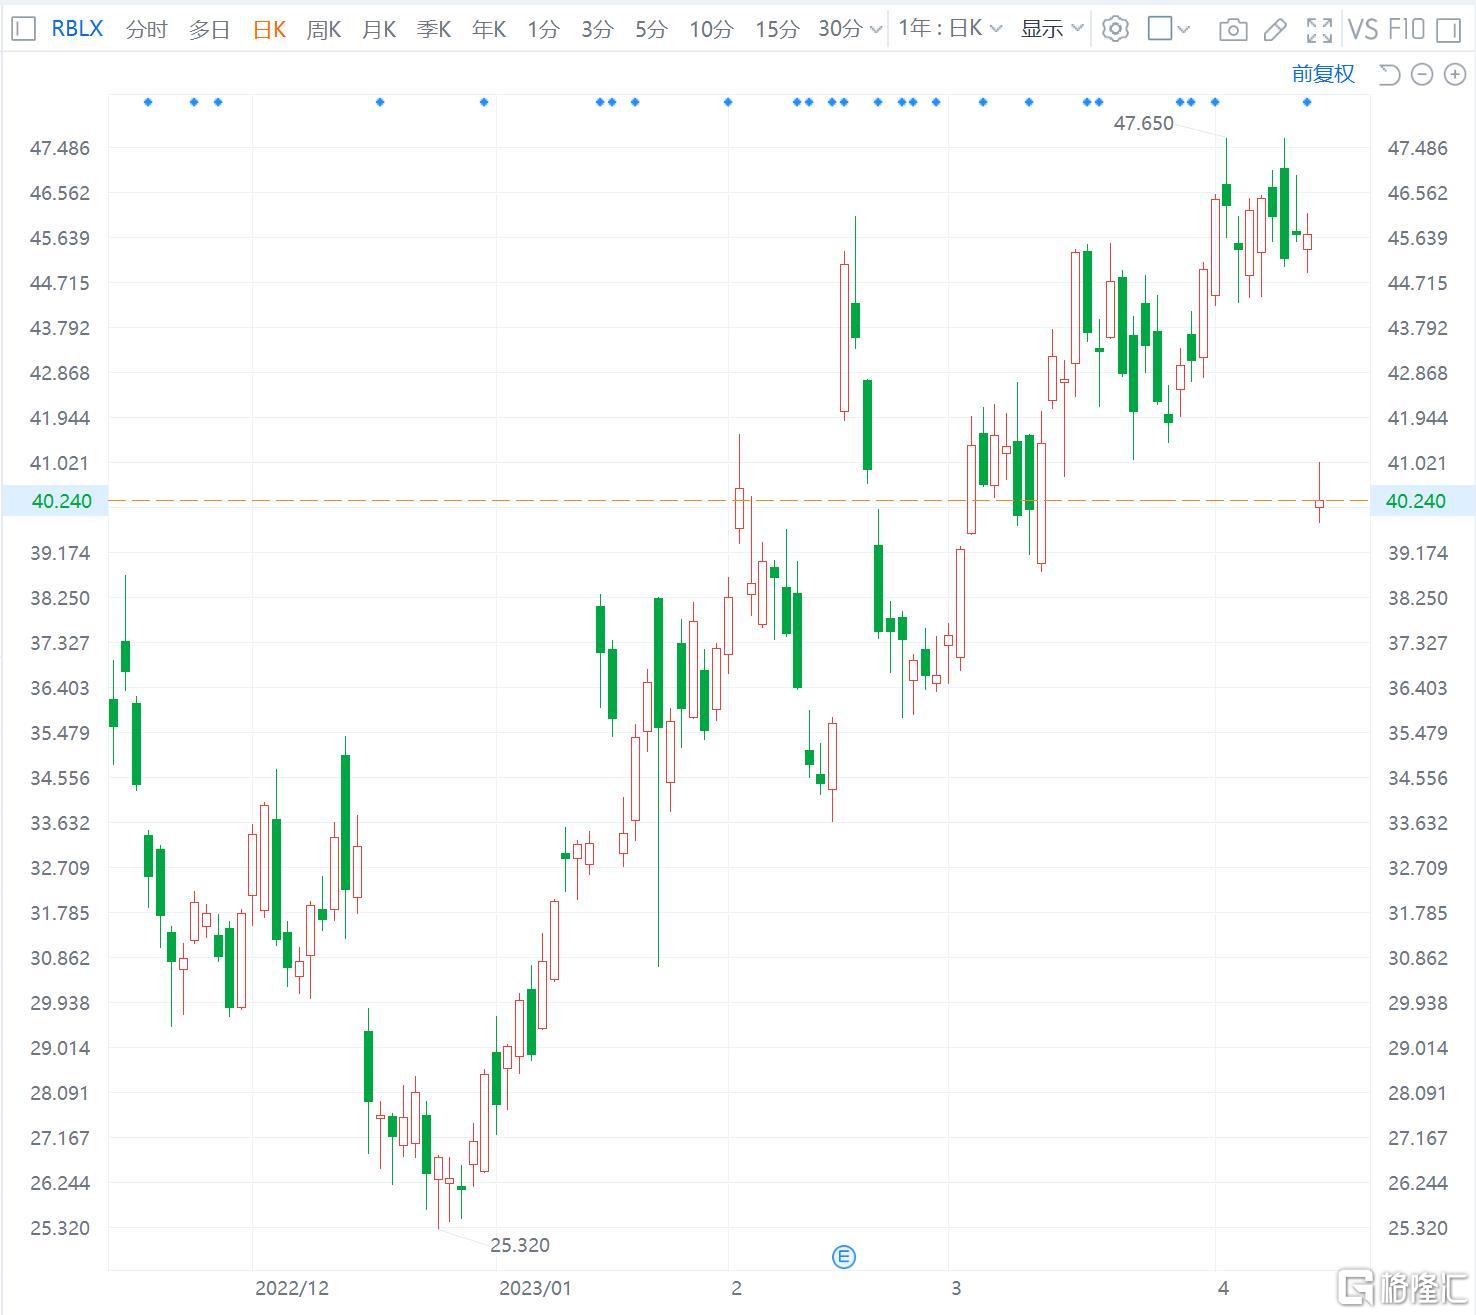The height and width of the screenshot is (1315, 1476).
Task: Switch to 10分 ten-minute chart
Action: coord(711,30)
